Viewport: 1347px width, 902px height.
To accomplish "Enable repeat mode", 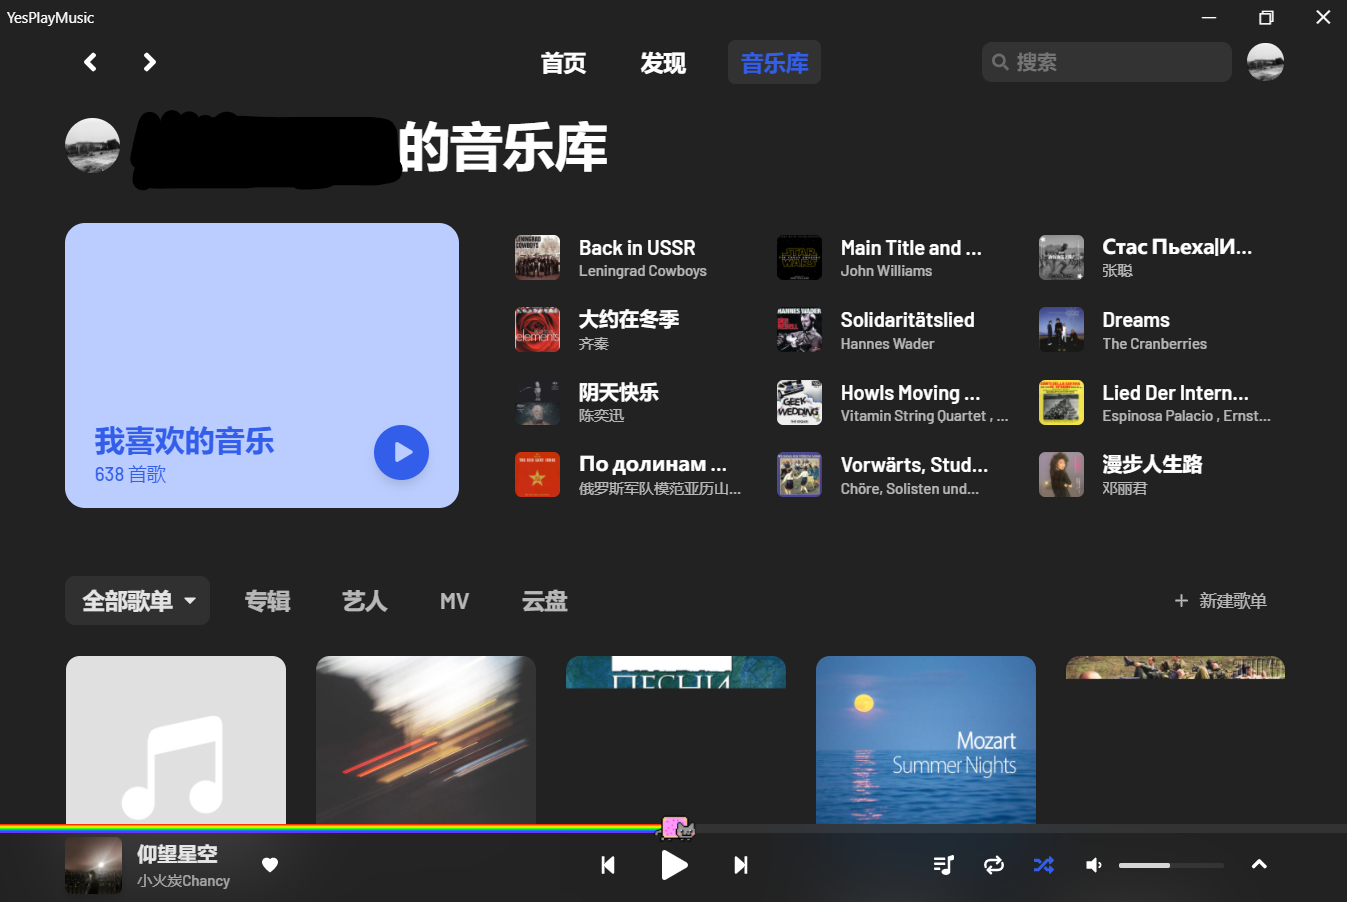I will pyautogui.click(x=993, y=865).
